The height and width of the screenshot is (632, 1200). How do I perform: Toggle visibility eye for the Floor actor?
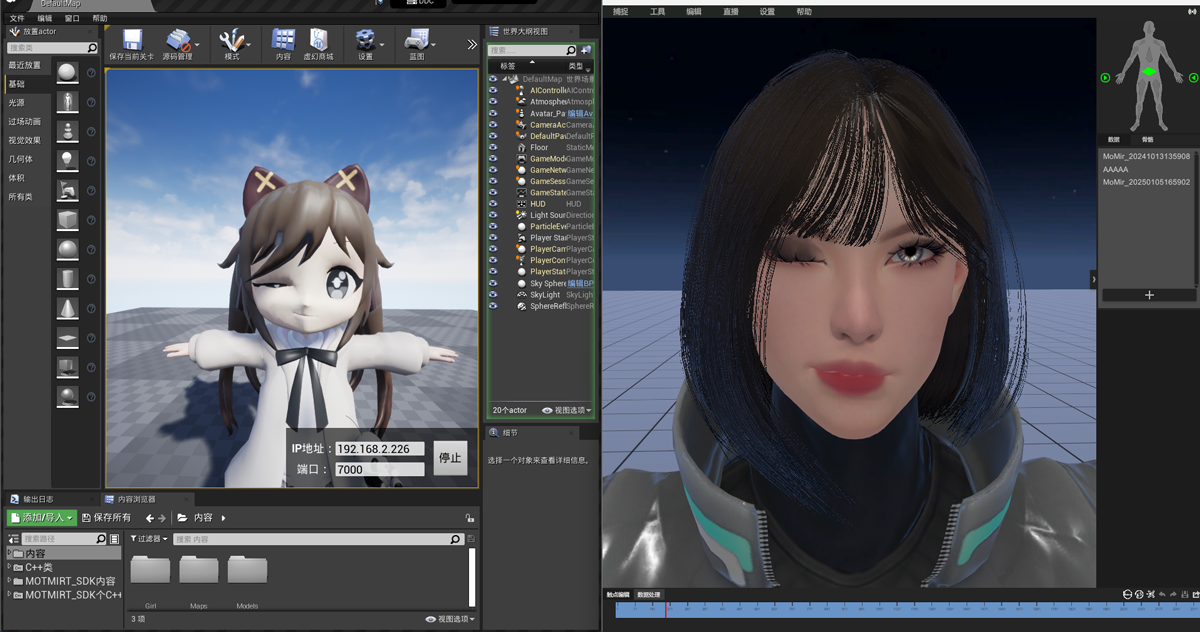pos(493,147)
